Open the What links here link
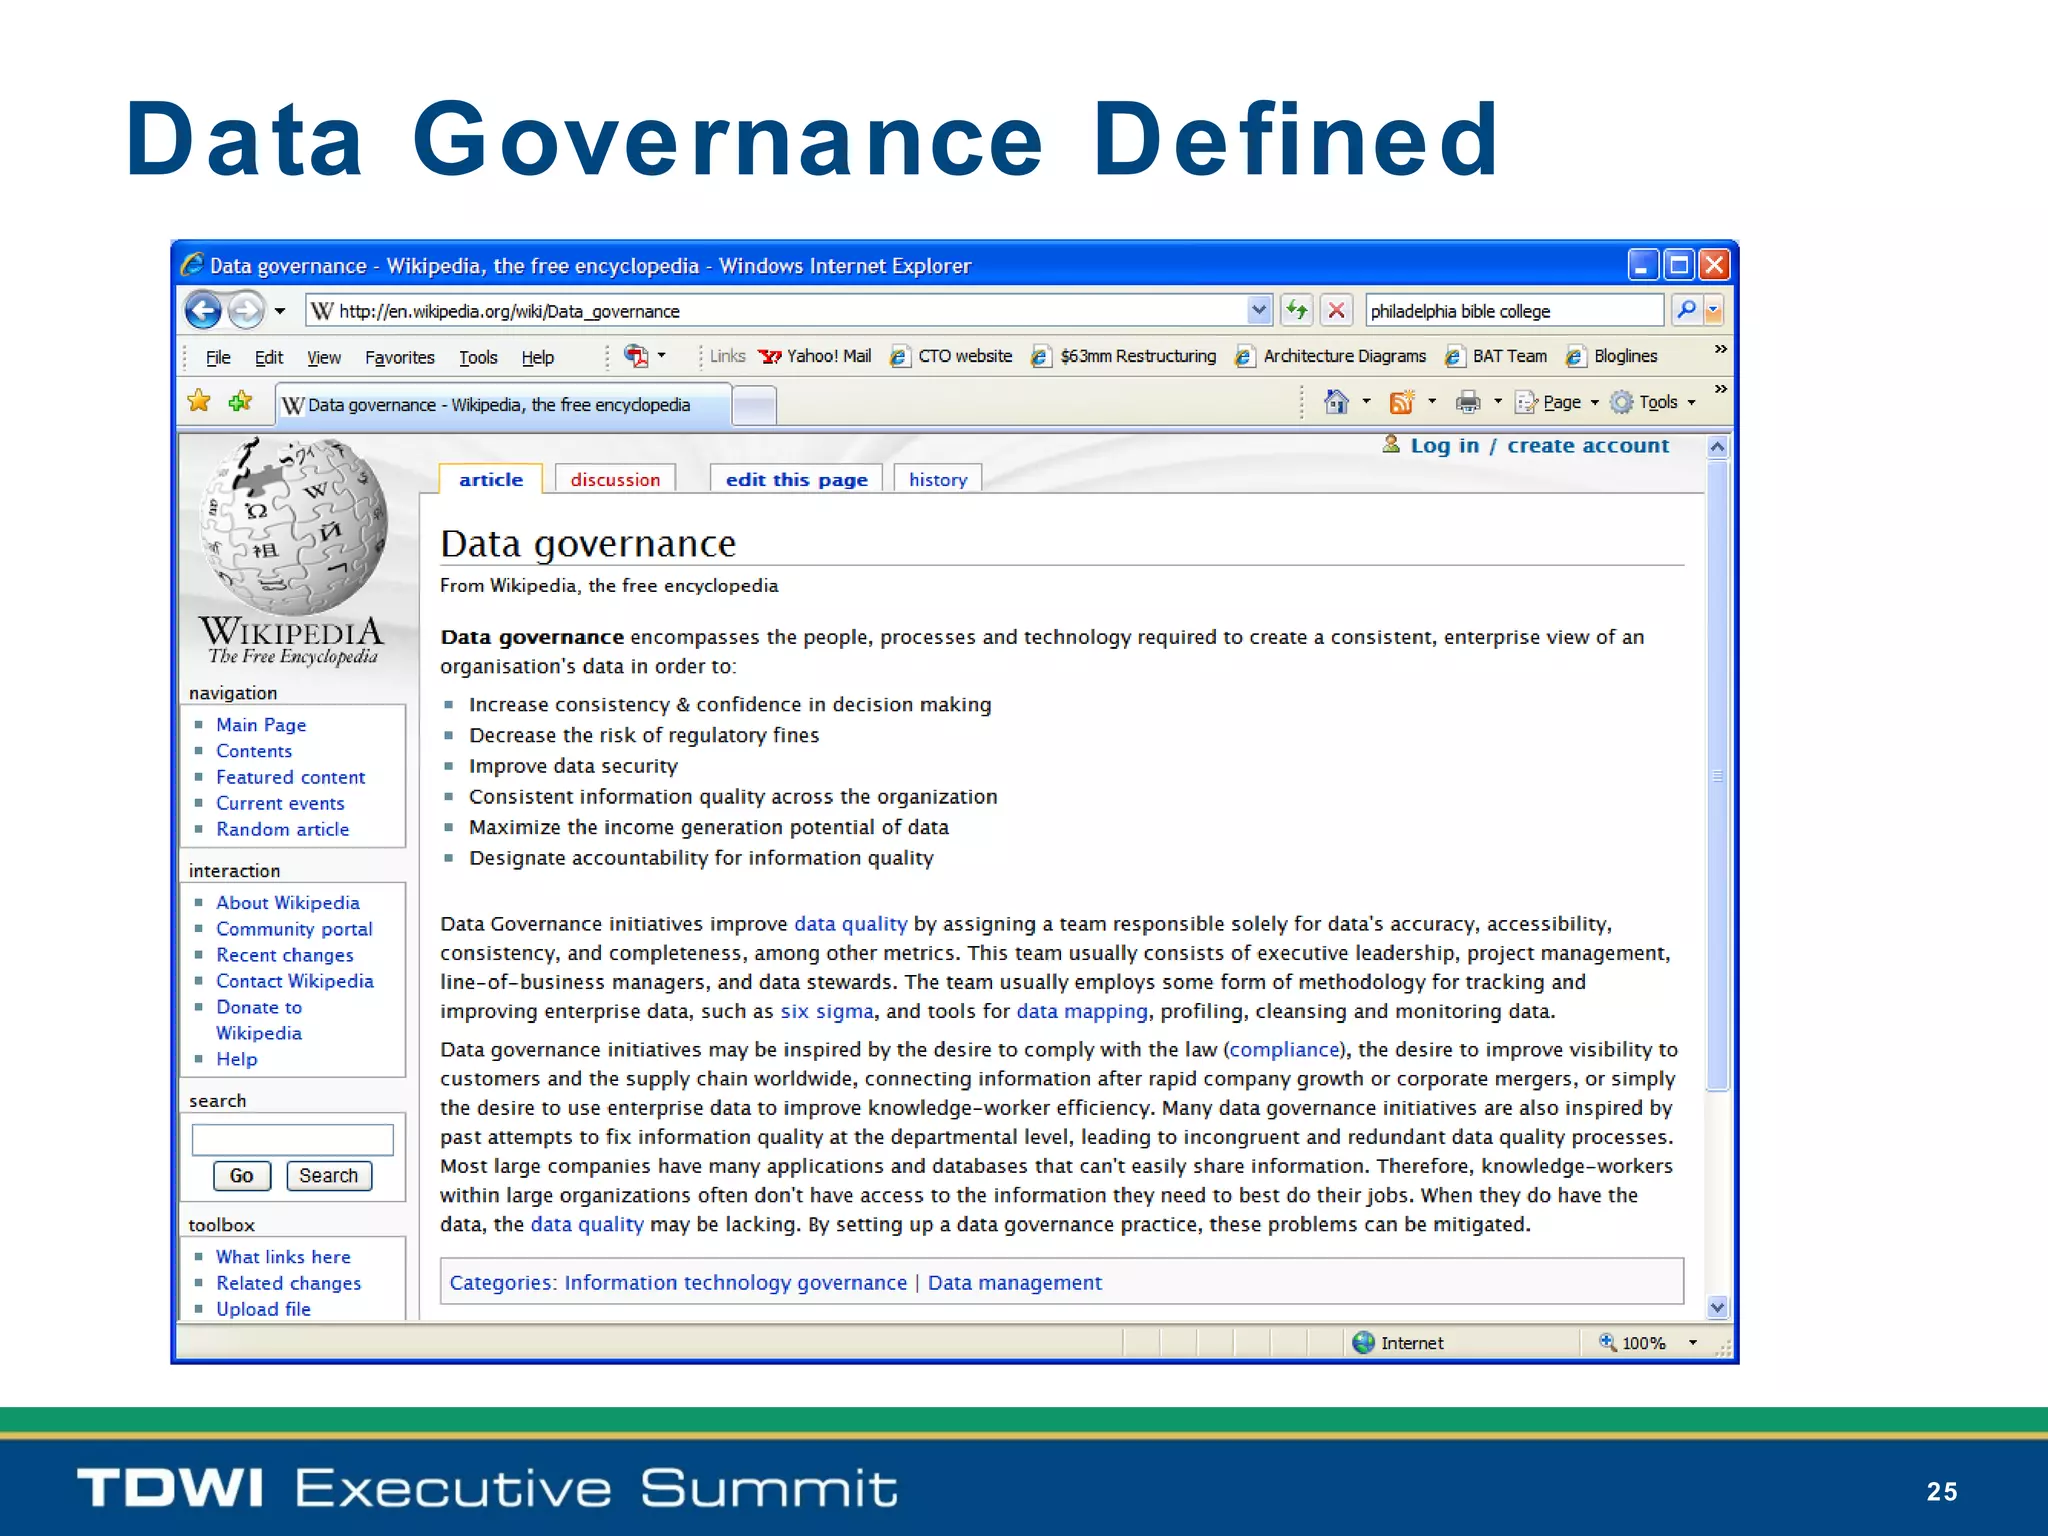Image resolution: width=2048 pixels, height=1536 pixels. click(x=283, y=1257)
